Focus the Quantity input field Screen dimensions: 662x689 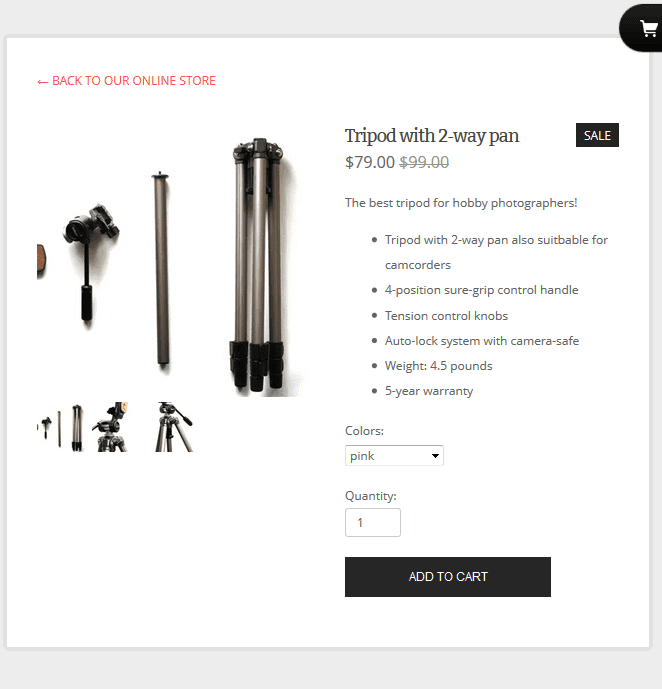tap(373, 522)
